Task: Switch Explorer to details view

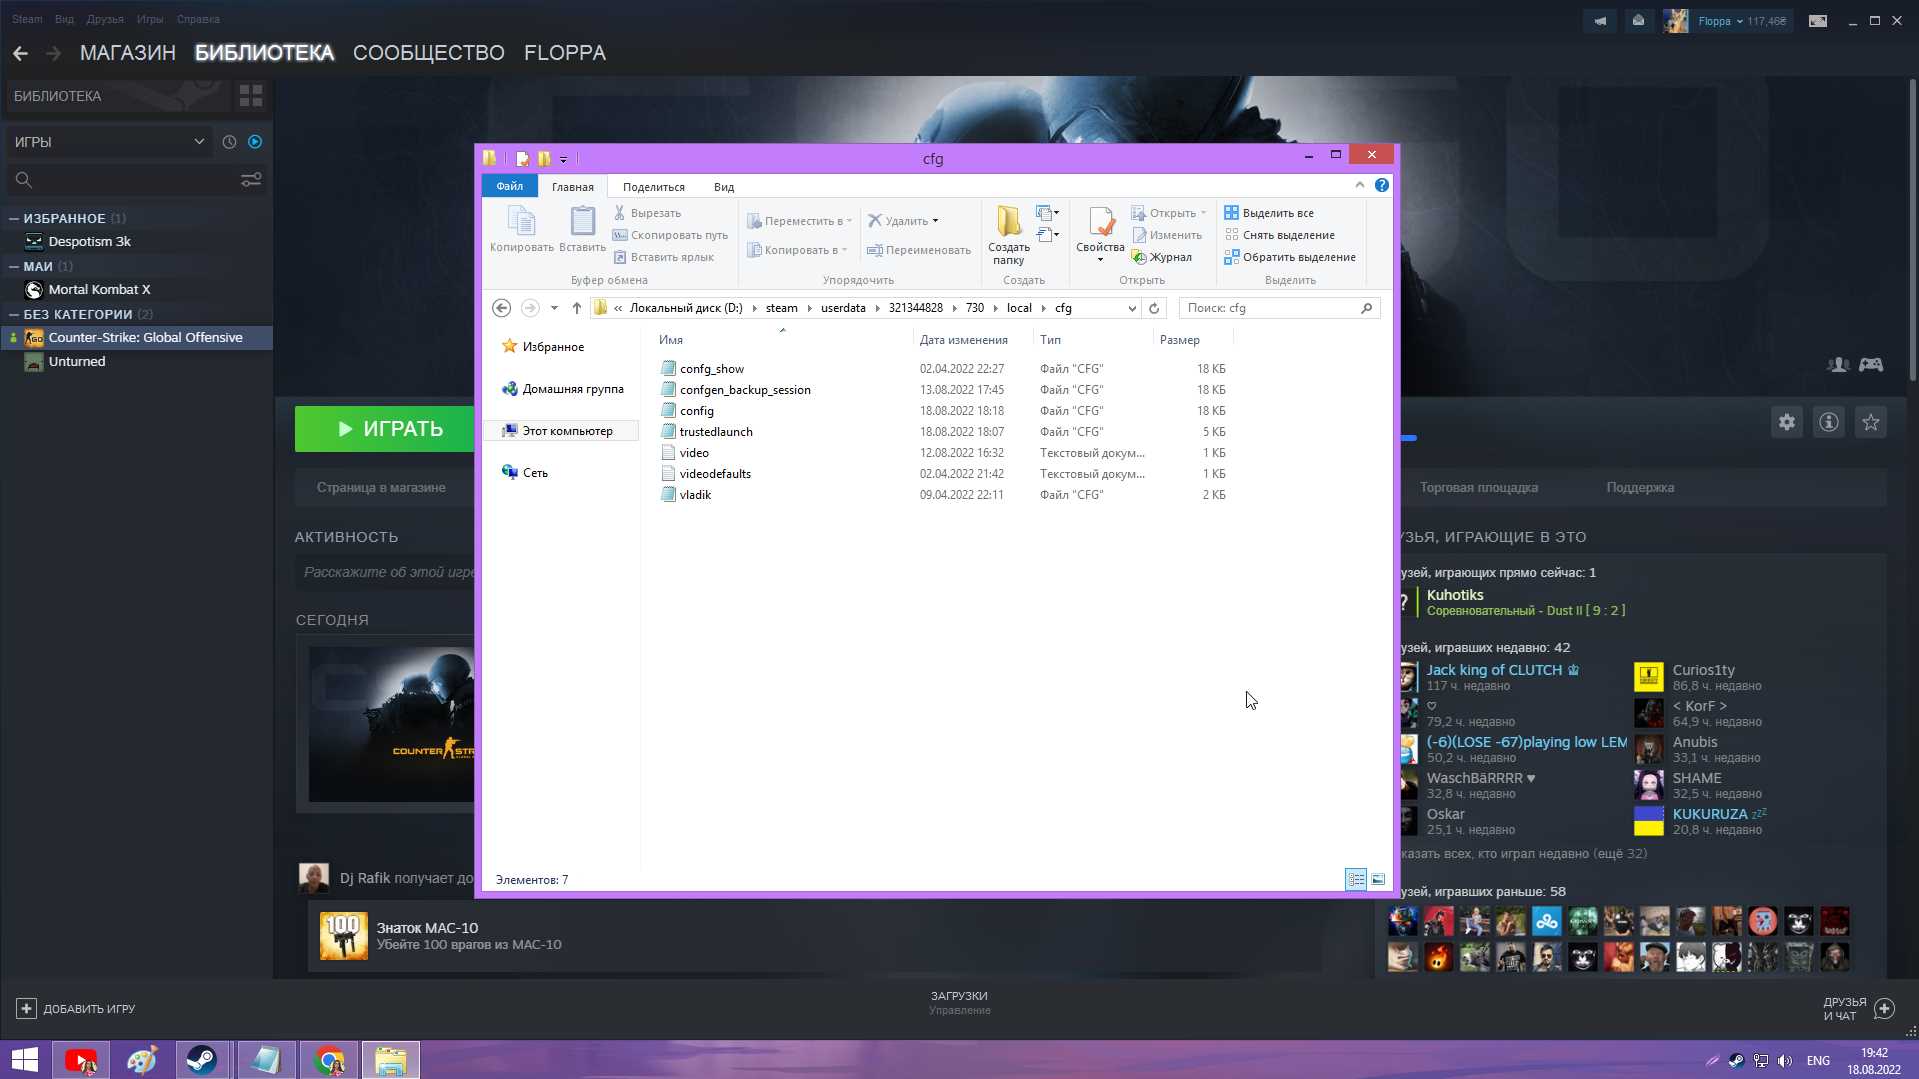Action: (1356, 880)
